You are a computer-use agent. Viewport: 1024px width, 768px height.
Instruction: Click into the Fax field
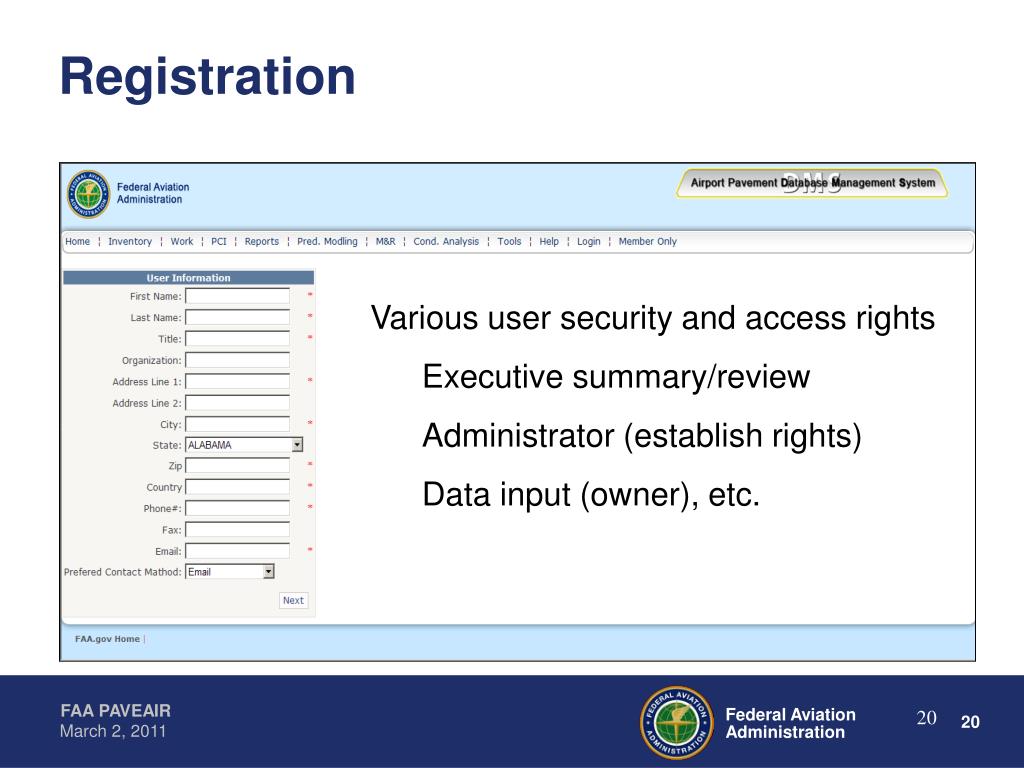point(238,530)
